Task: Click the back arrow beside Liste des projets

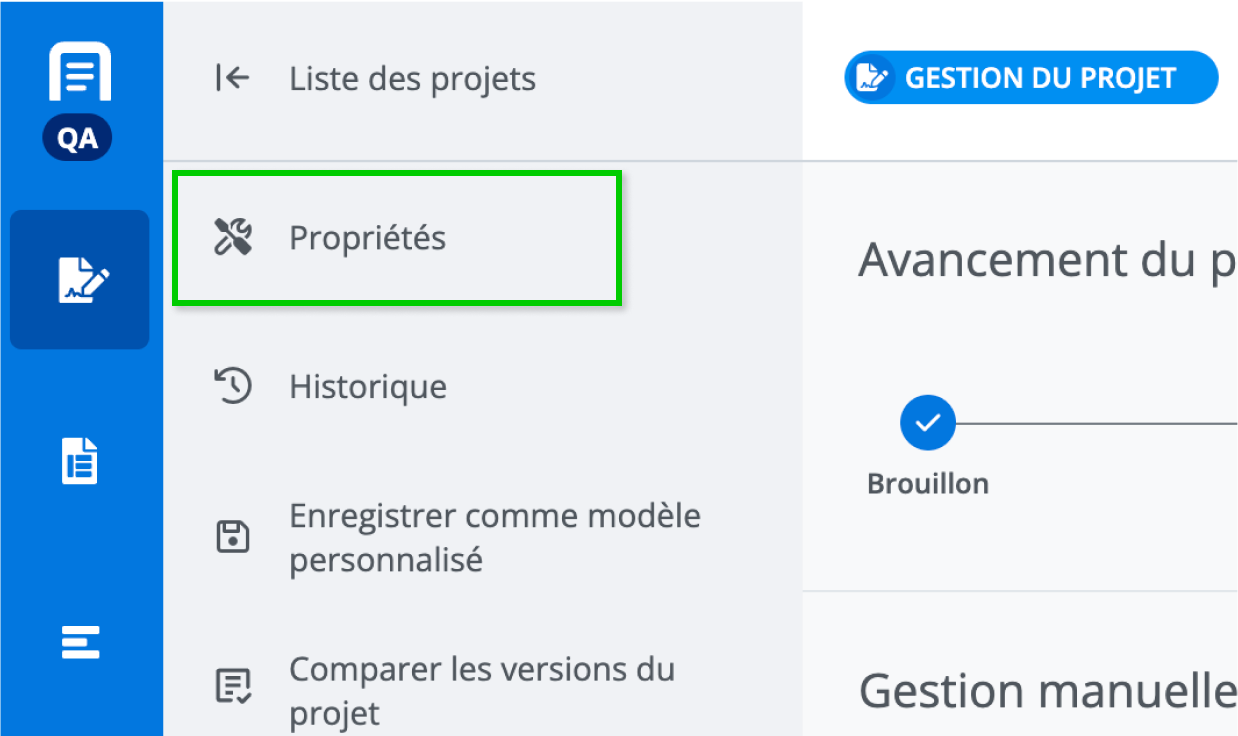Action: [232, 78]
